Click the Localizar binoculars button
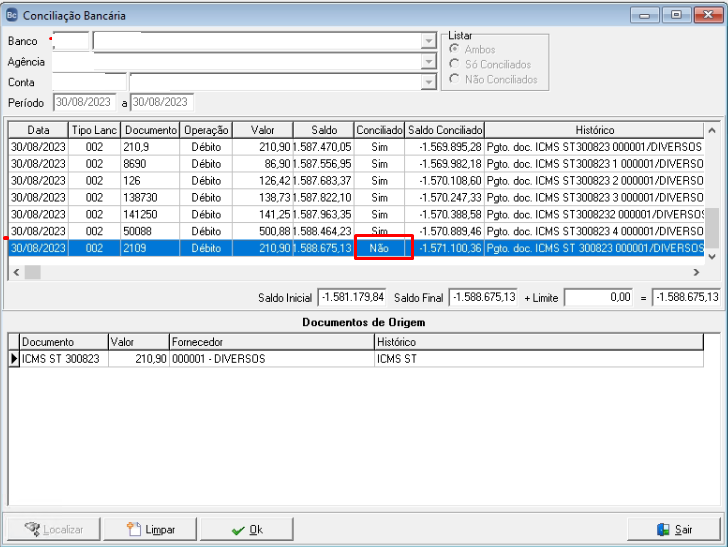 [53, 529]
